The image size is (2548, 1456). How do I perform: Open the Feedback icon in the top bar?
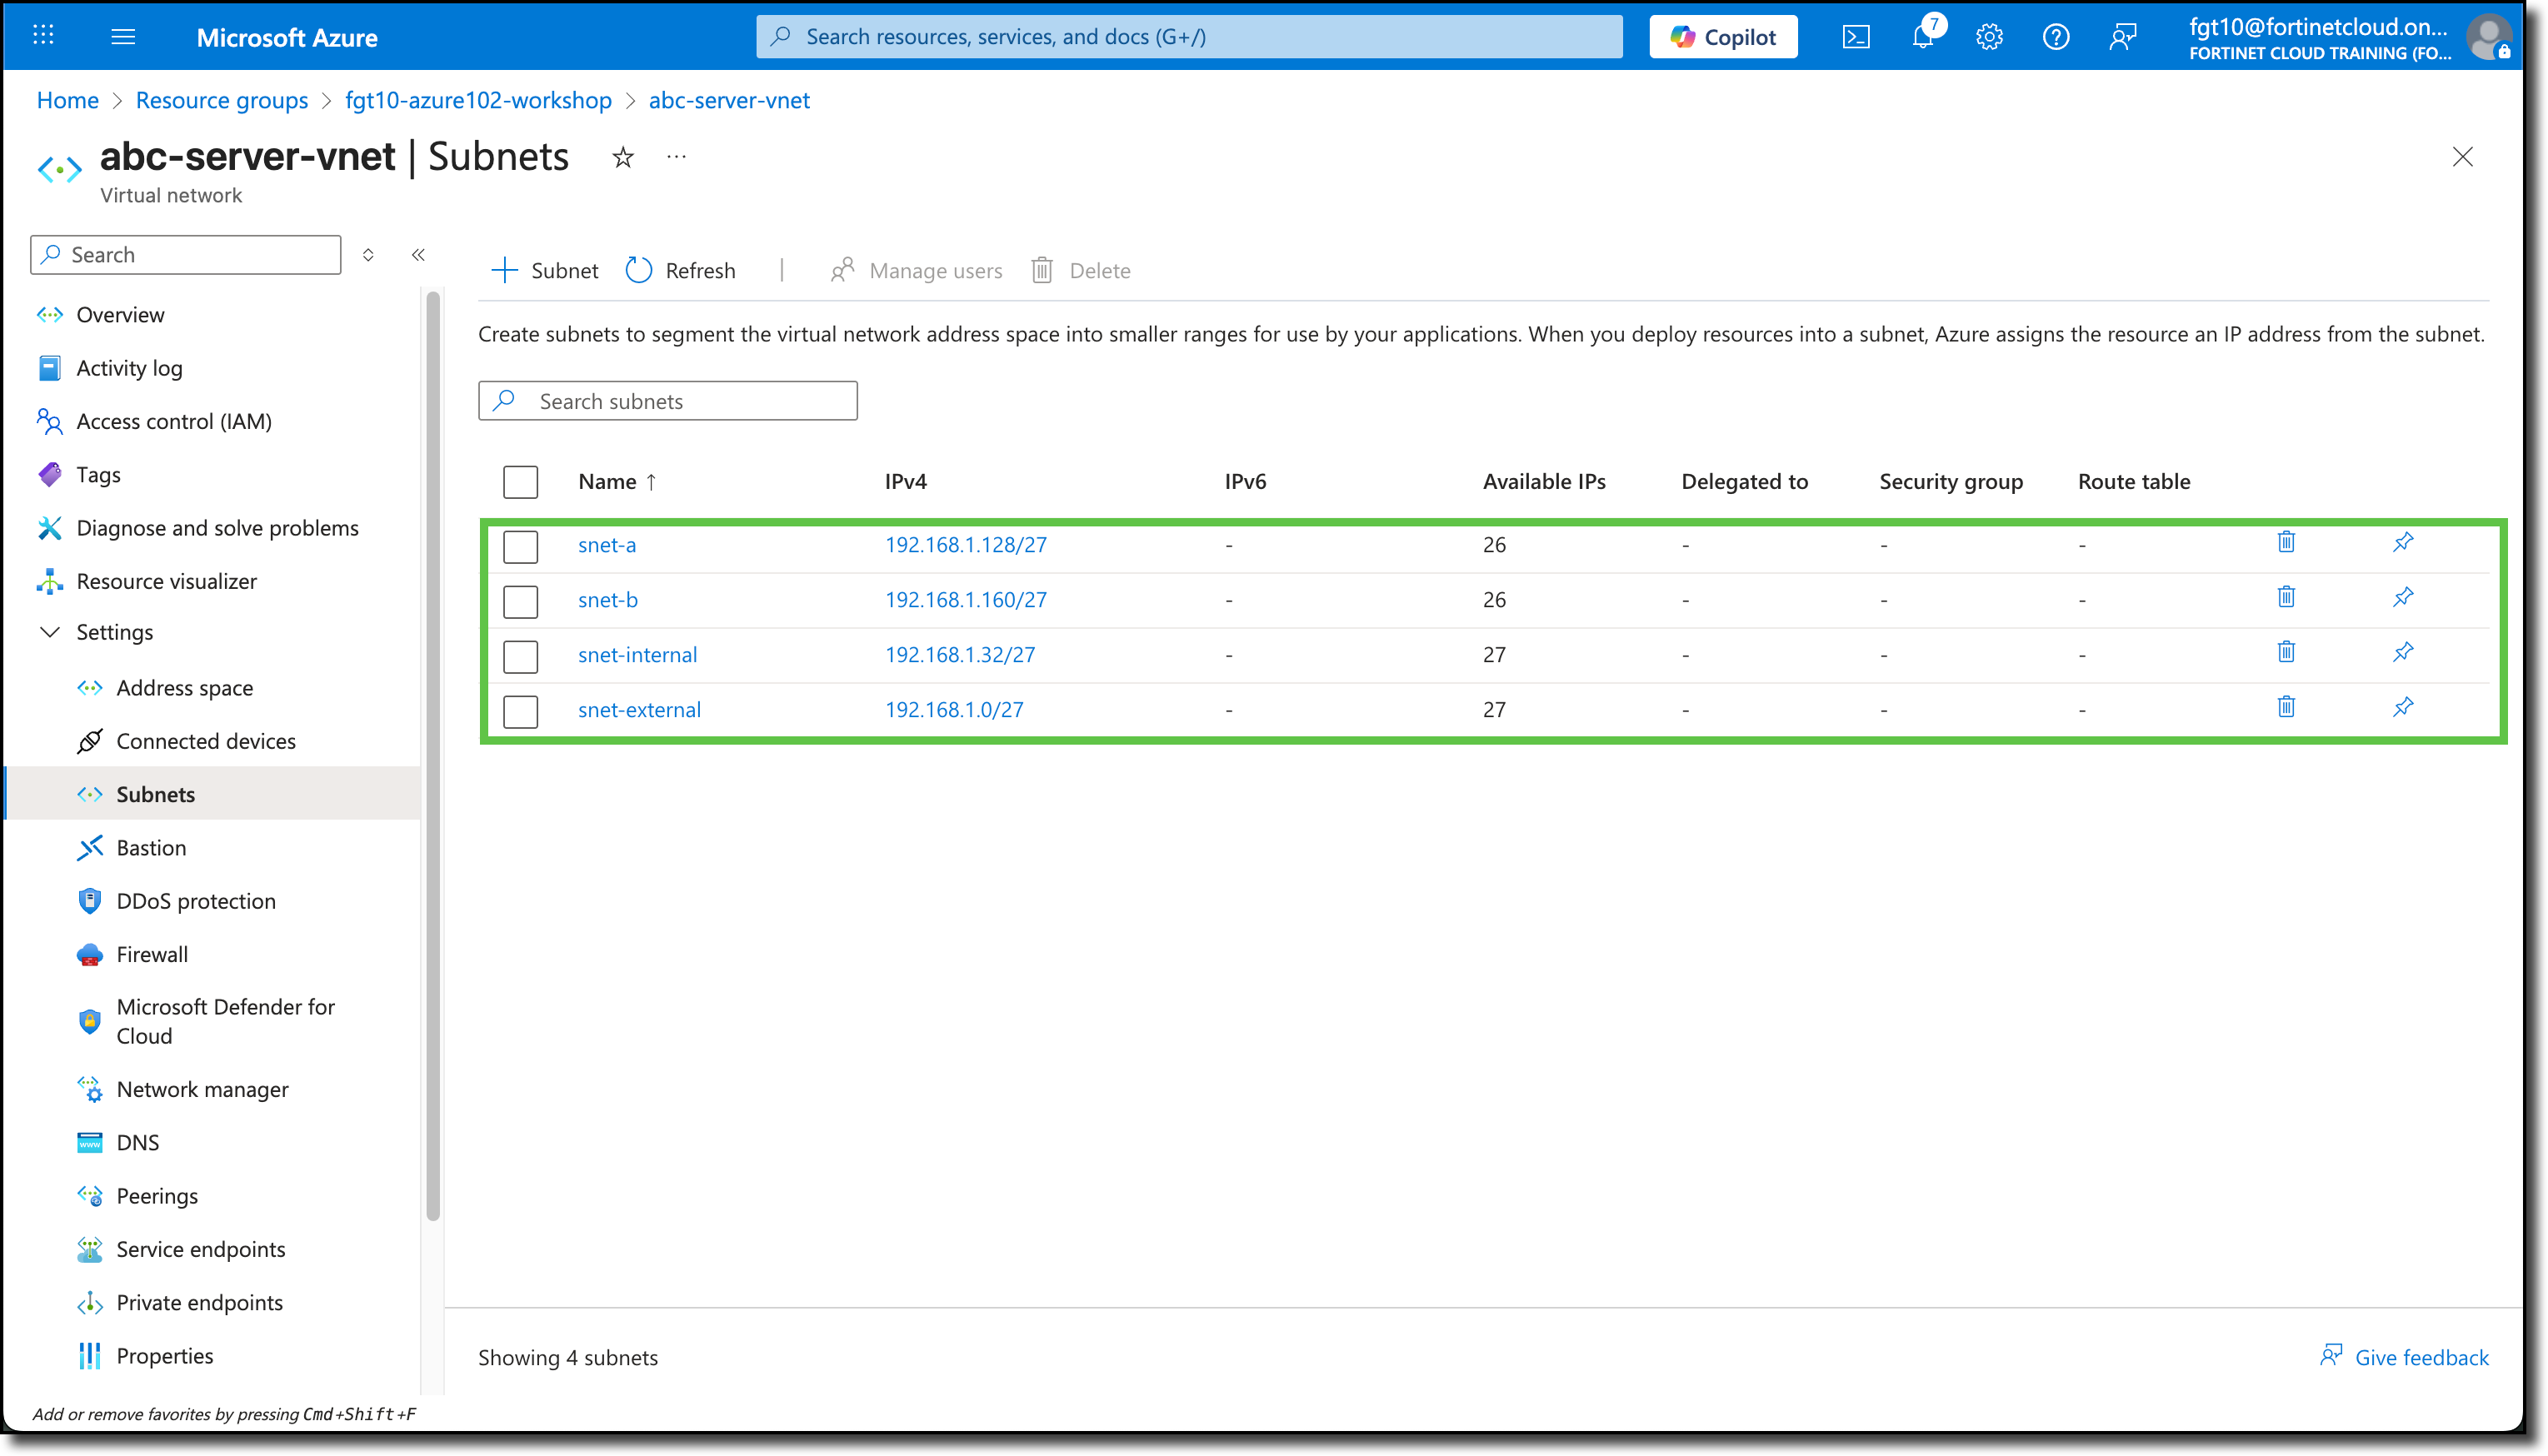pos(2122,36)
